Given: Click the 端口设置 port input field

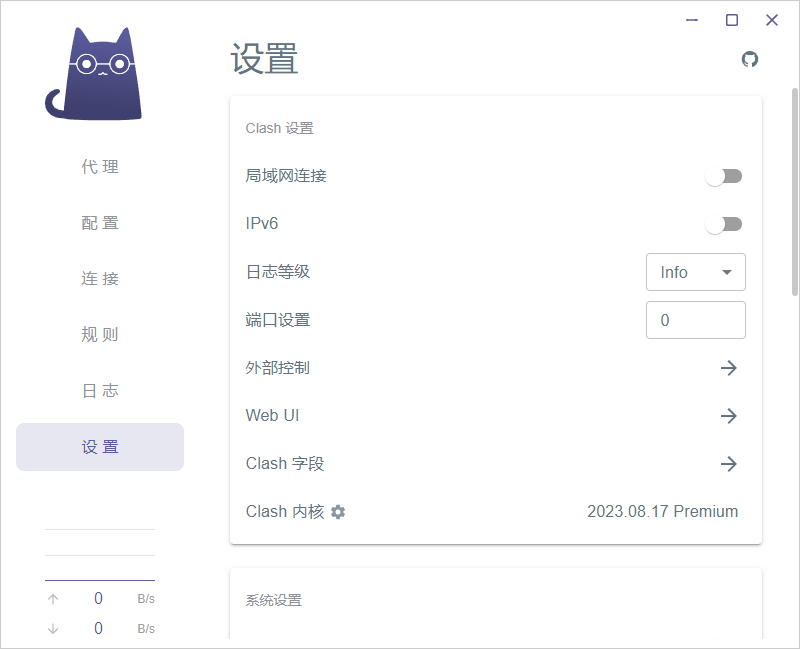Looking at the screenshot, I should pos(696,320).
